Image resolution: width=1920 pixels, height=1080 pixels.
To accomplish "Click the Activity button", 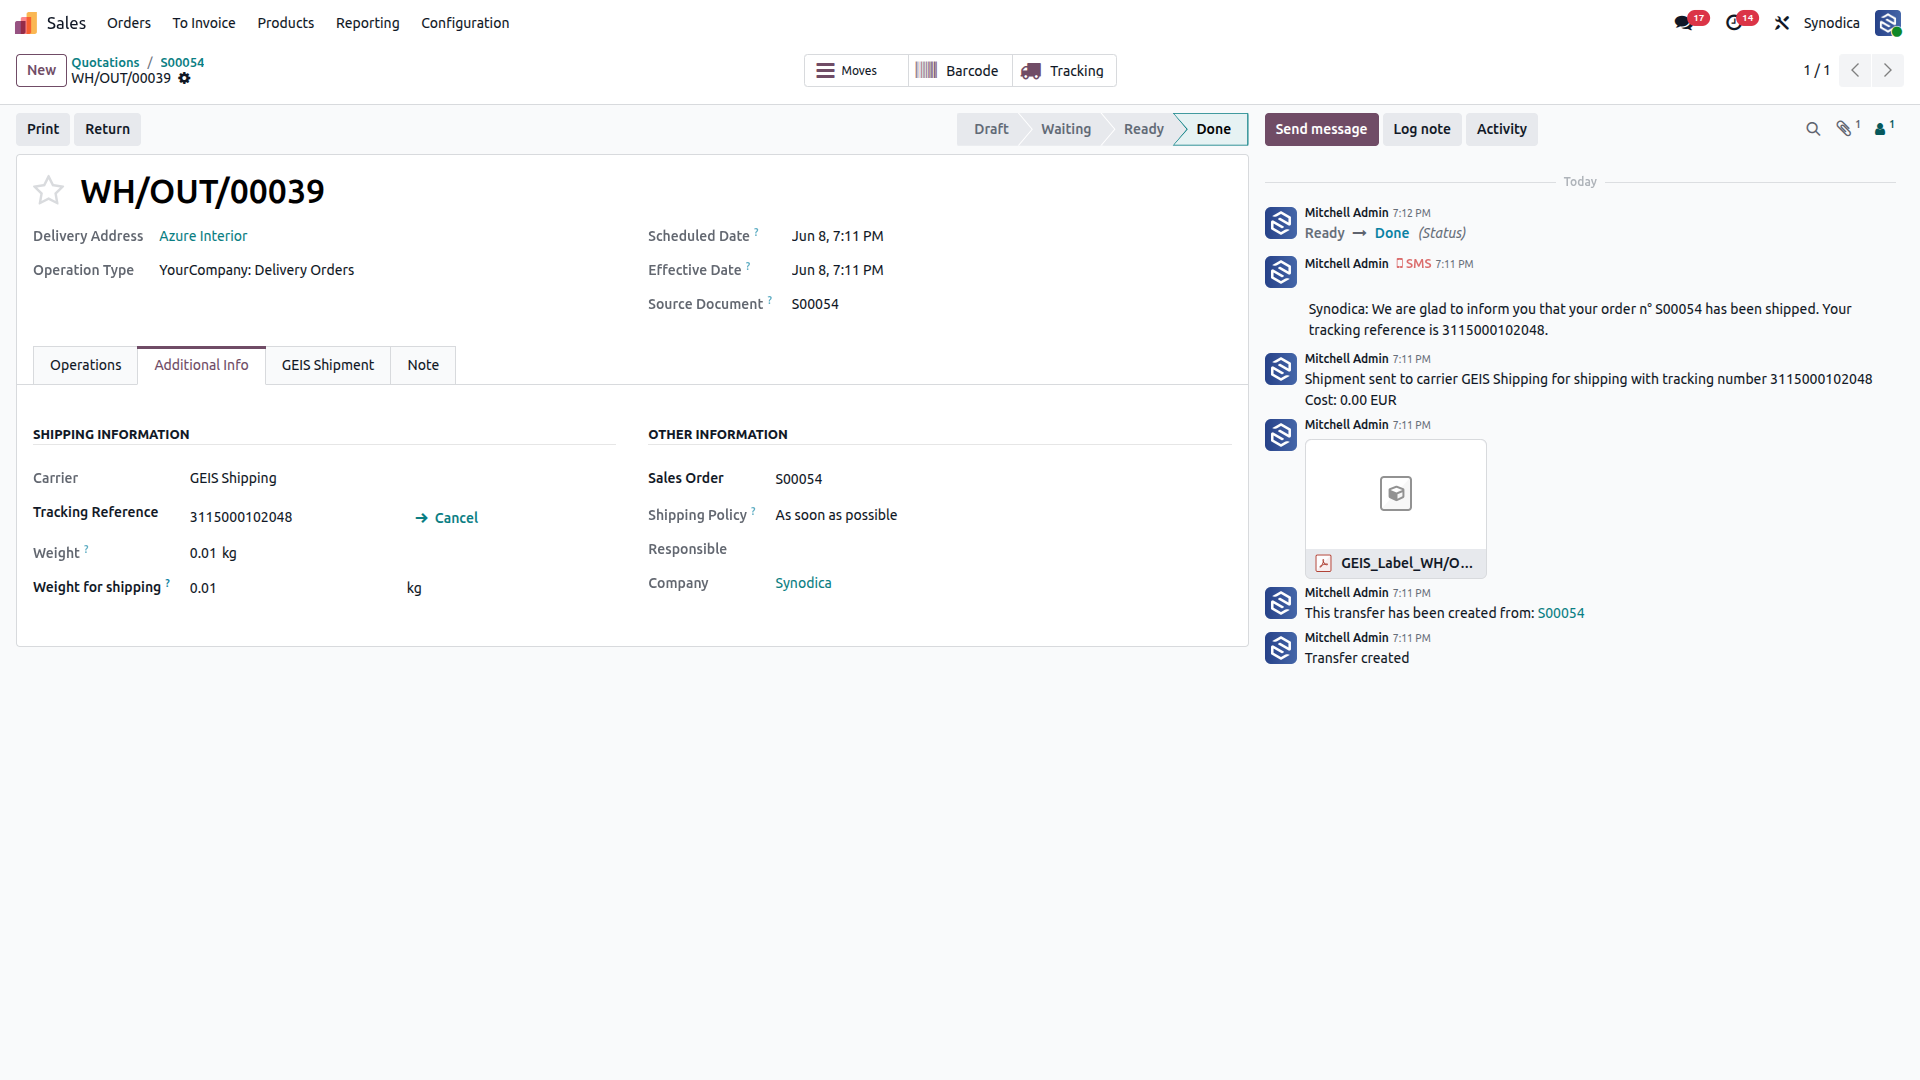I will [x=1502, y=129].
